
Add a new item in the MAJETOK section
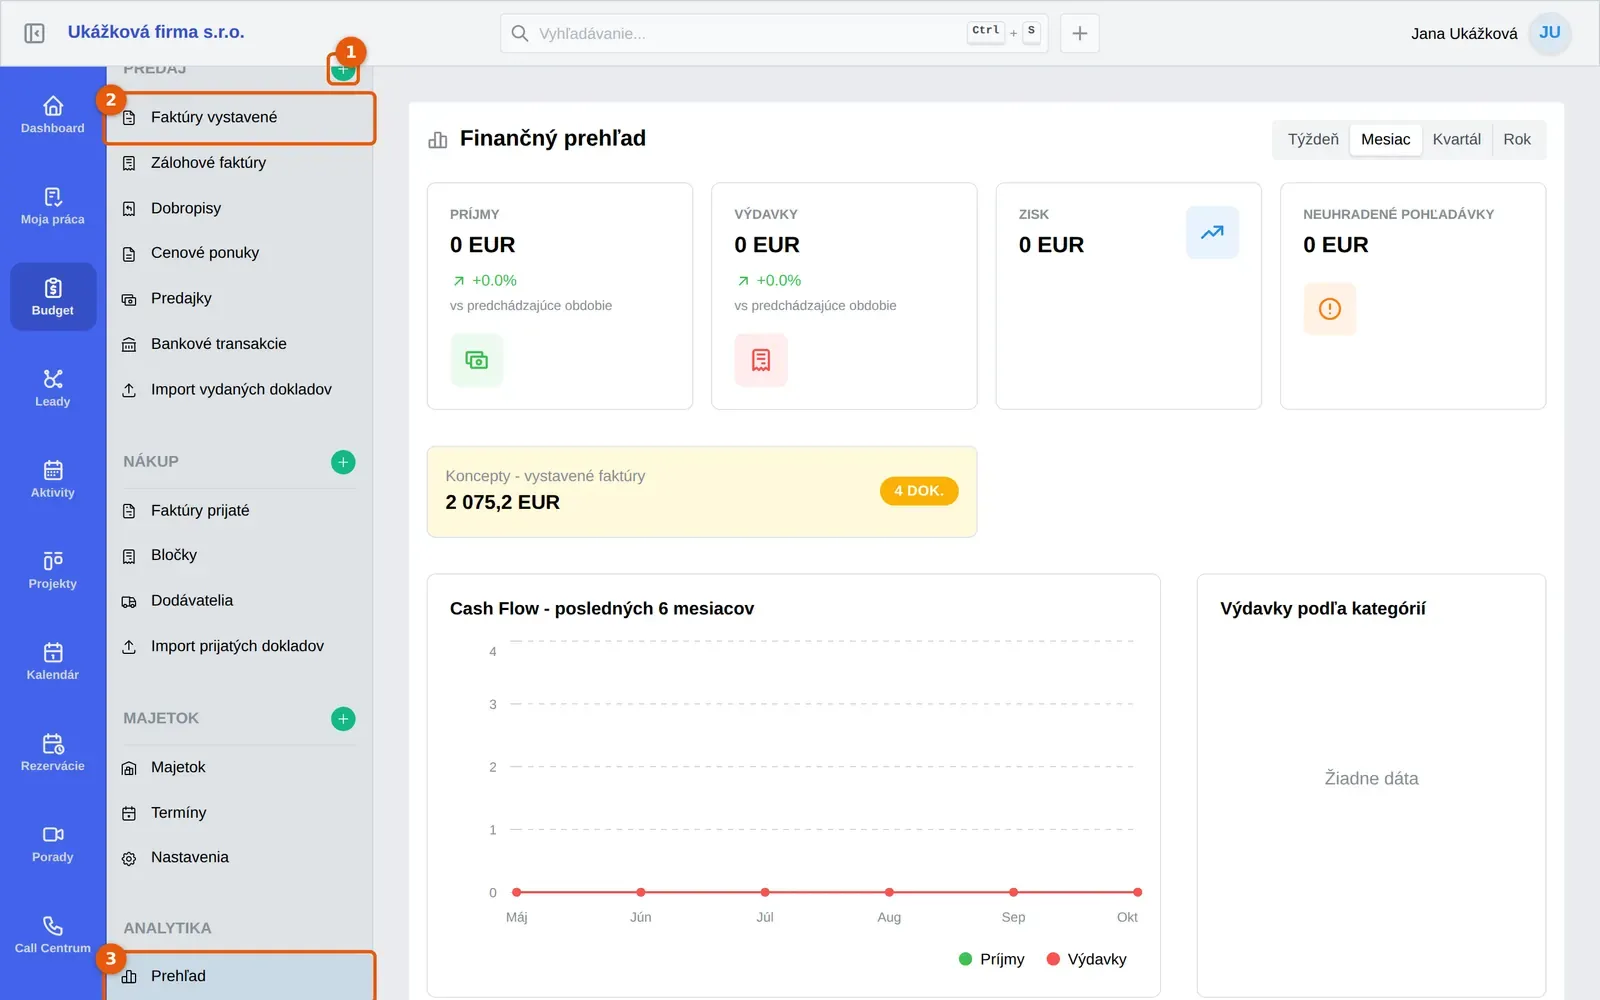[343, 719]
